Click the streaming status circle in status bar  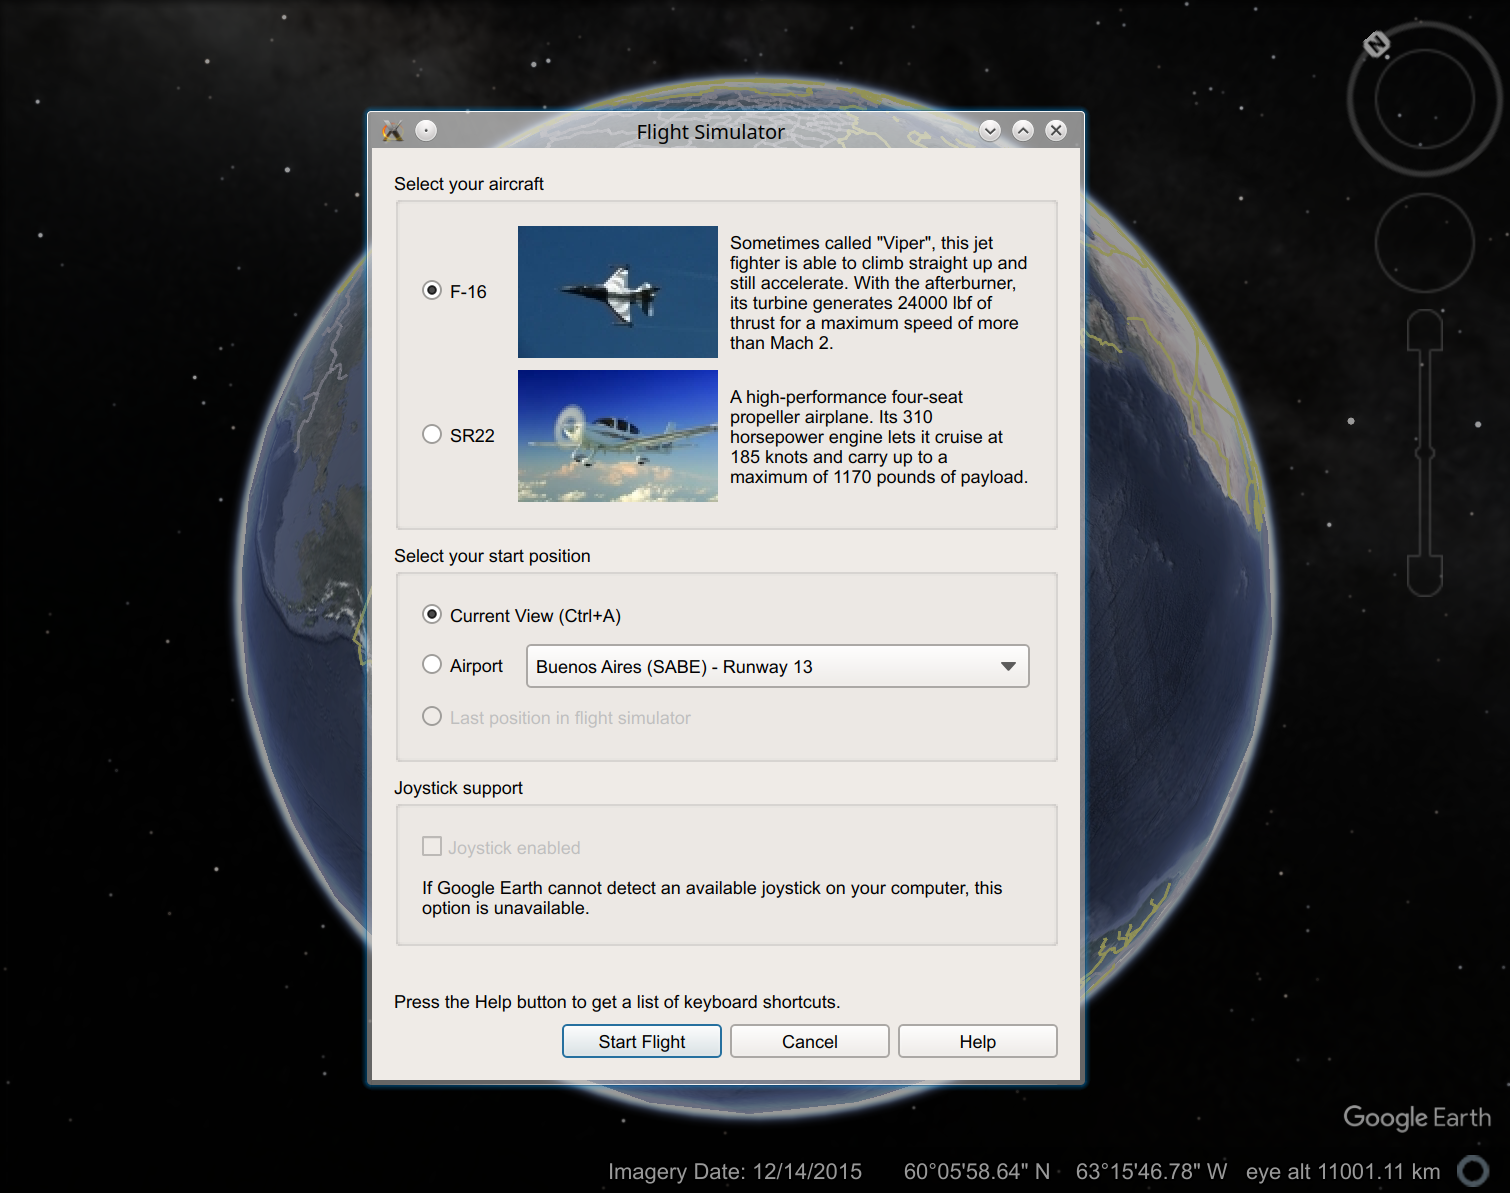pyautogui.click(x=1473, y=1171)
